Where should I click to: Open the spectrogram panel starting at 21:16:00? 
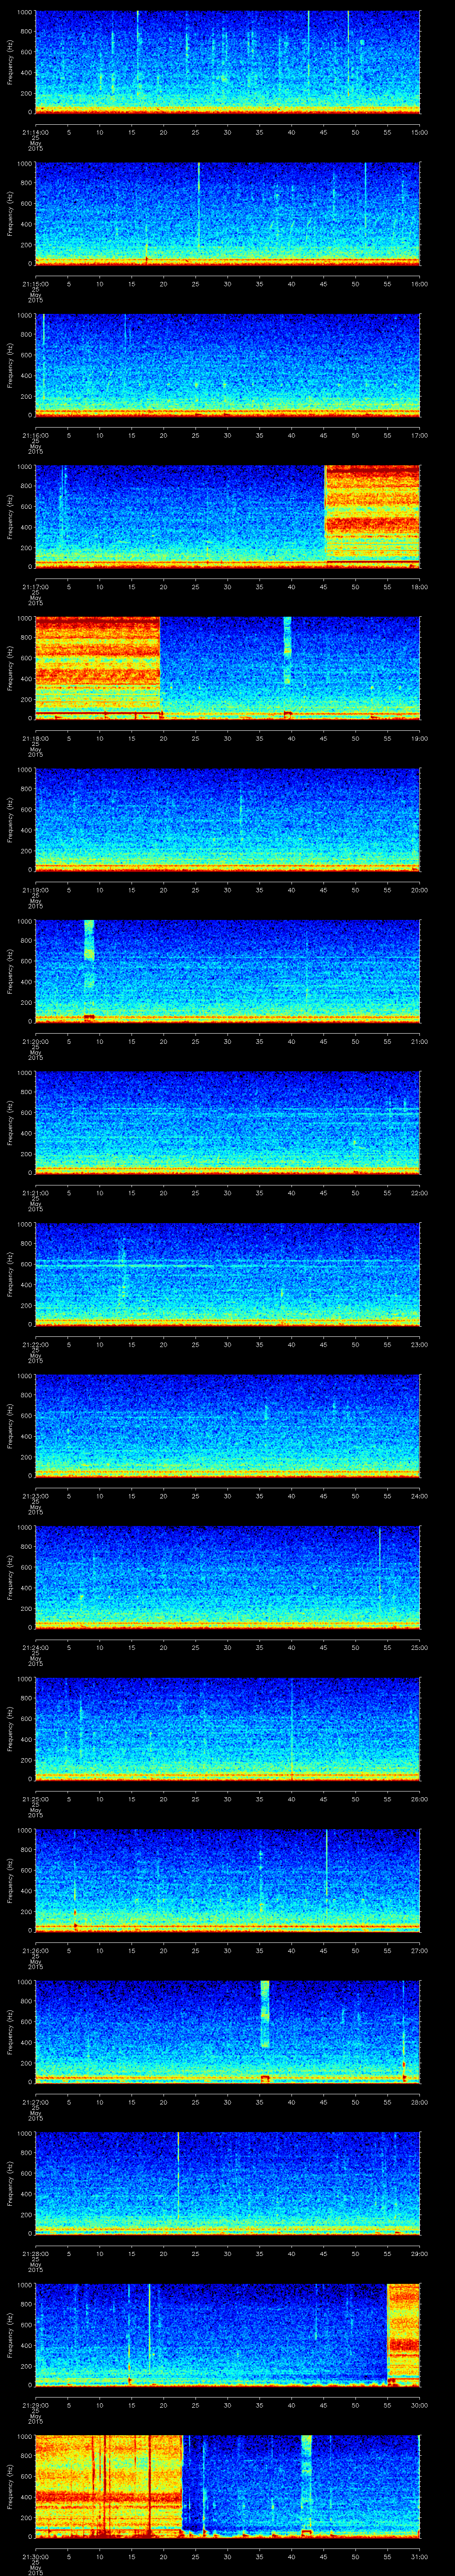pyautogui.click(x=227, y=366)
